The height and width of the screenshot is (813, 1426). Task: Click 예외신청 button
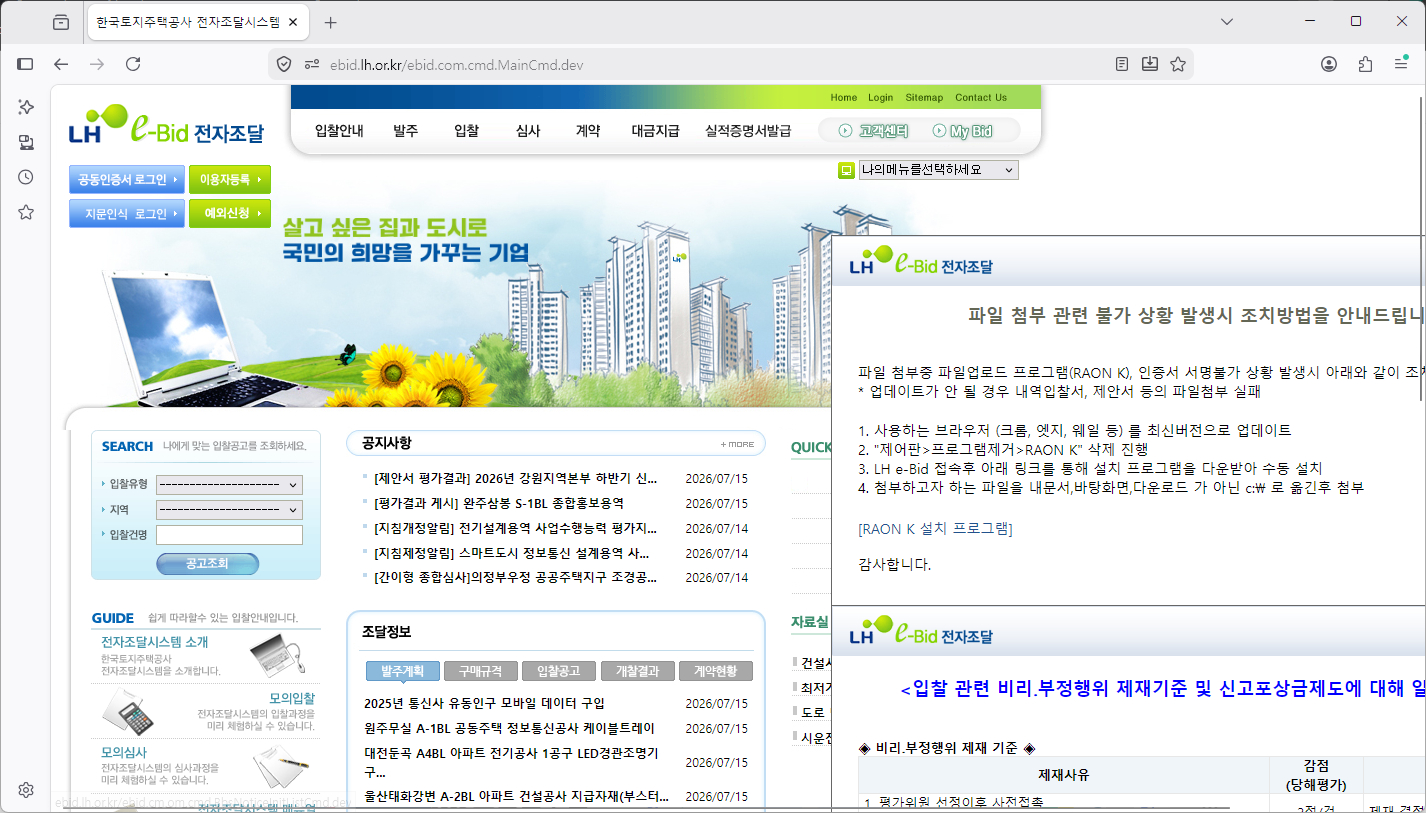coord(230,213)
